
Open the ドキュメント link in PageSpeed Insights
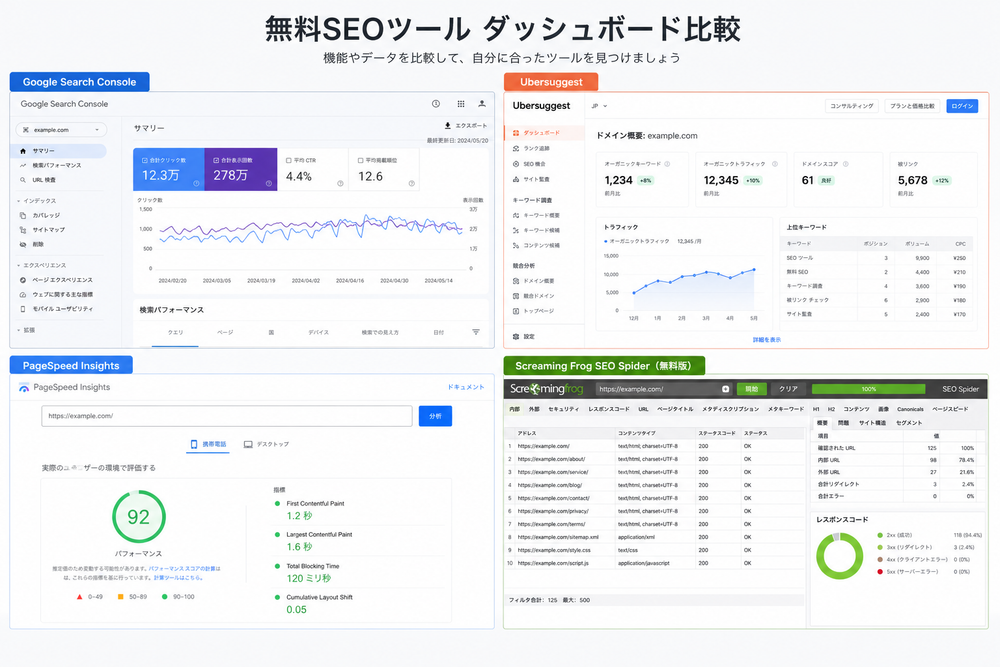coord(466,387)
